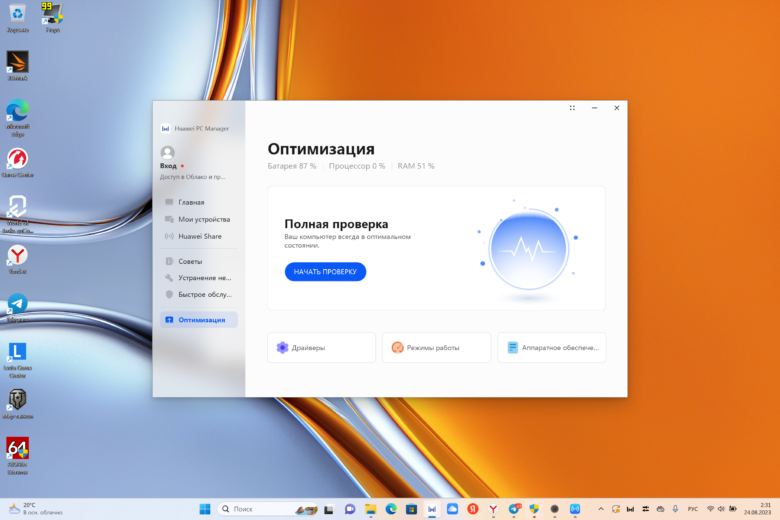Open the Аппаратное обеспече... card
The height and width of the screenshot is (520, 780).
tap(552, 347)
